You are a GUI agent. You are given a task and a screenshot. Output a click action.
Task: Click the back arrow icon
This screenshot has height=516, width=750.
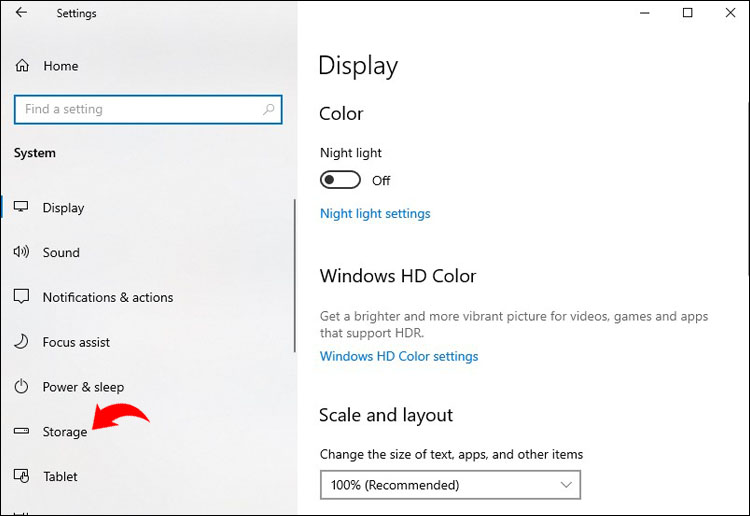click(x=21, y=13)
